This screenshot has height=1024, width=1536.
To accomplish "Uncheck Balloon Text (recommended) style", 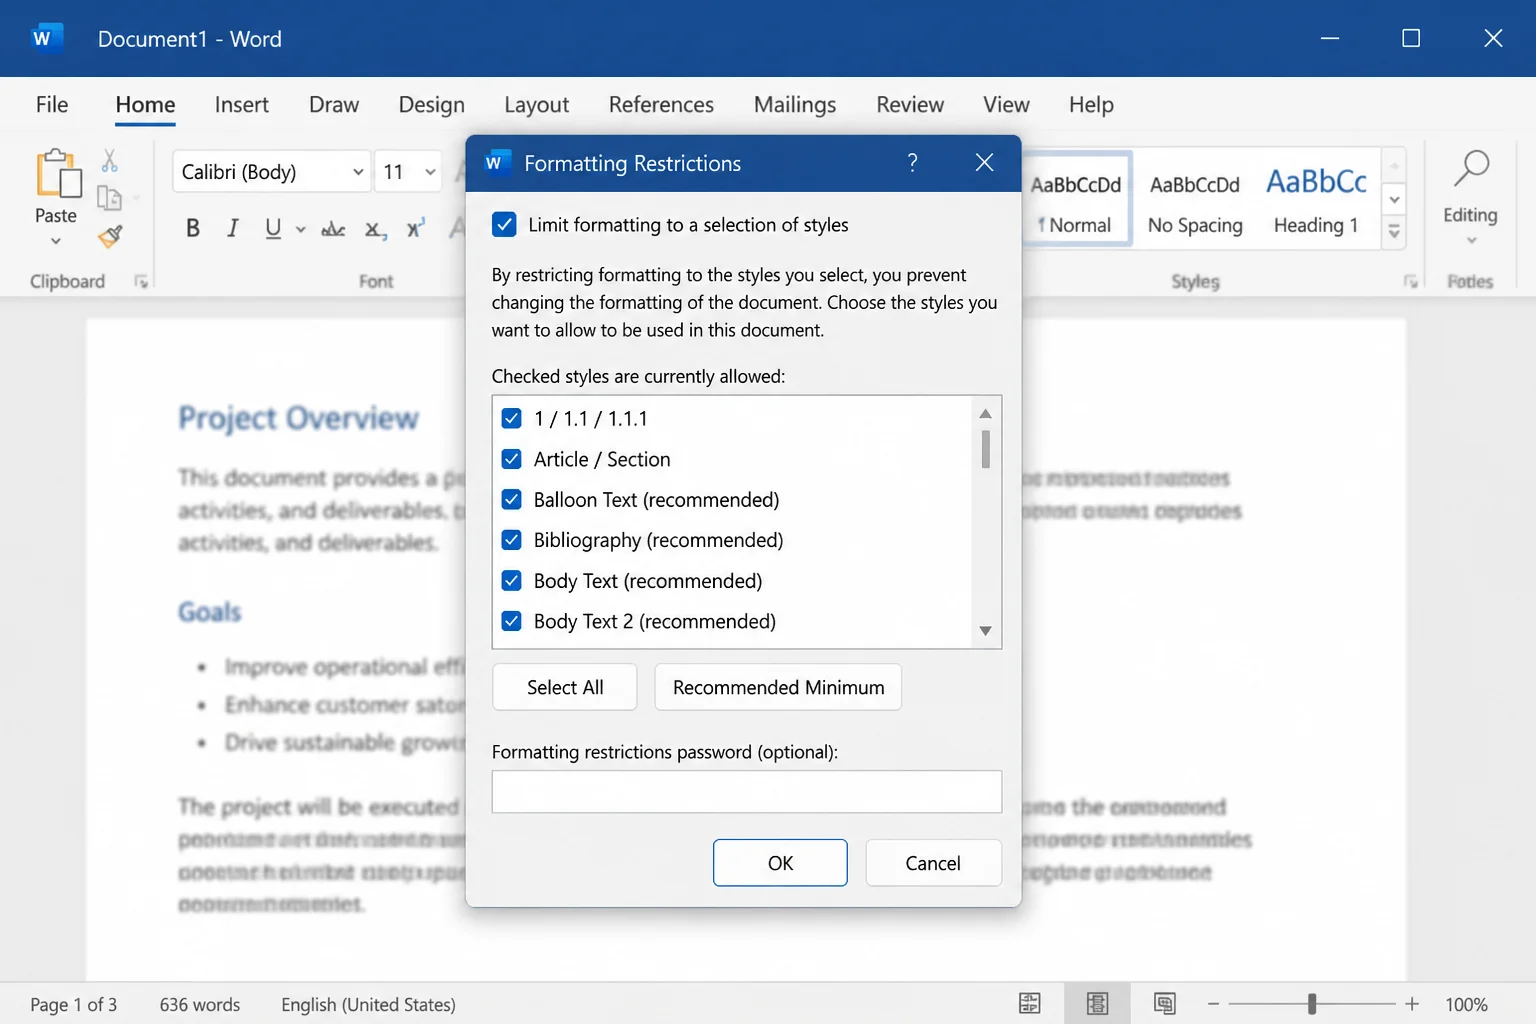I will tap(511, 499).
